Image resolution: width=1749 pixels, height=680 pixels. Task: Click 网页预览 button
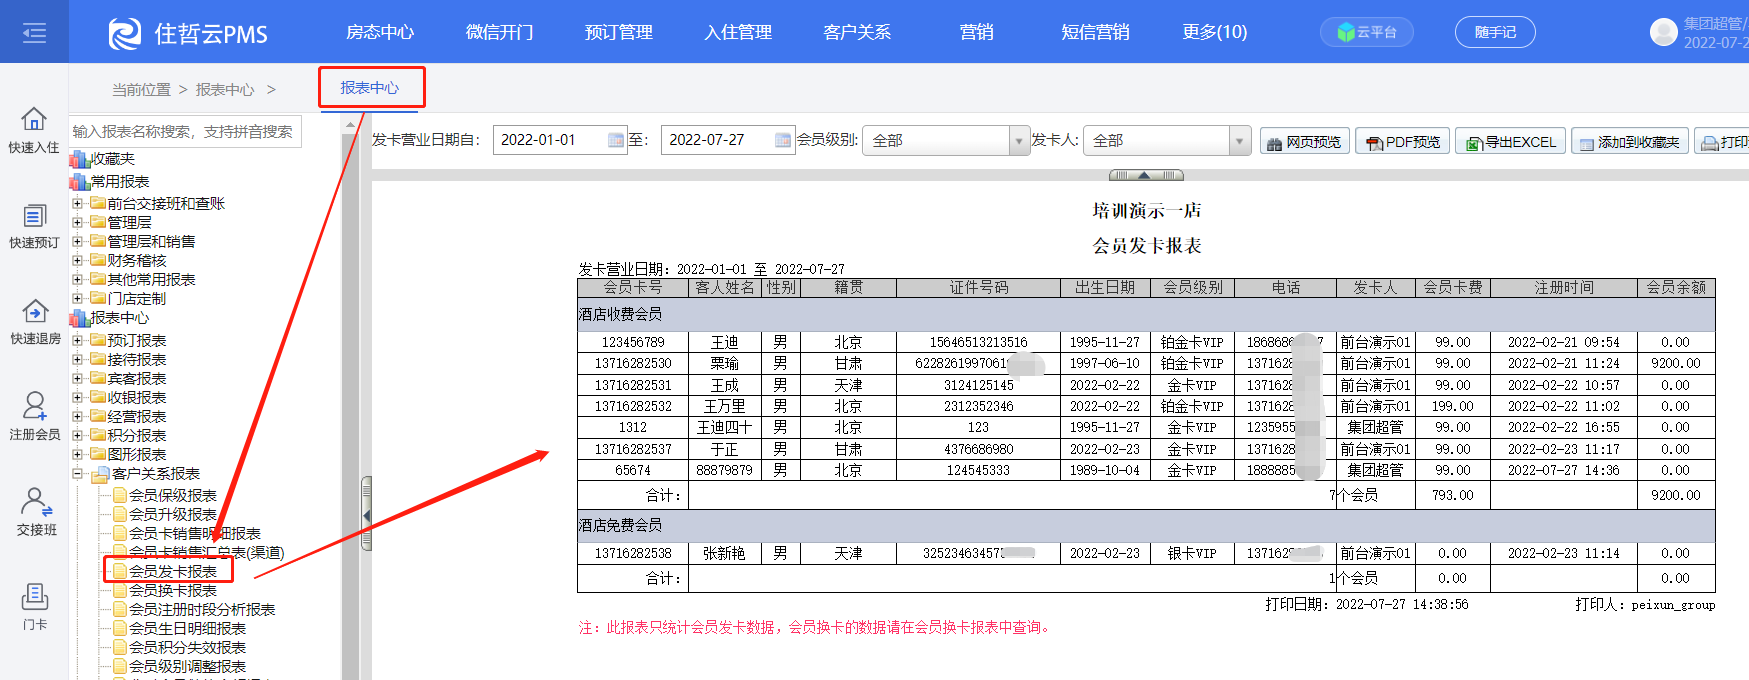tap(1304, 142)
